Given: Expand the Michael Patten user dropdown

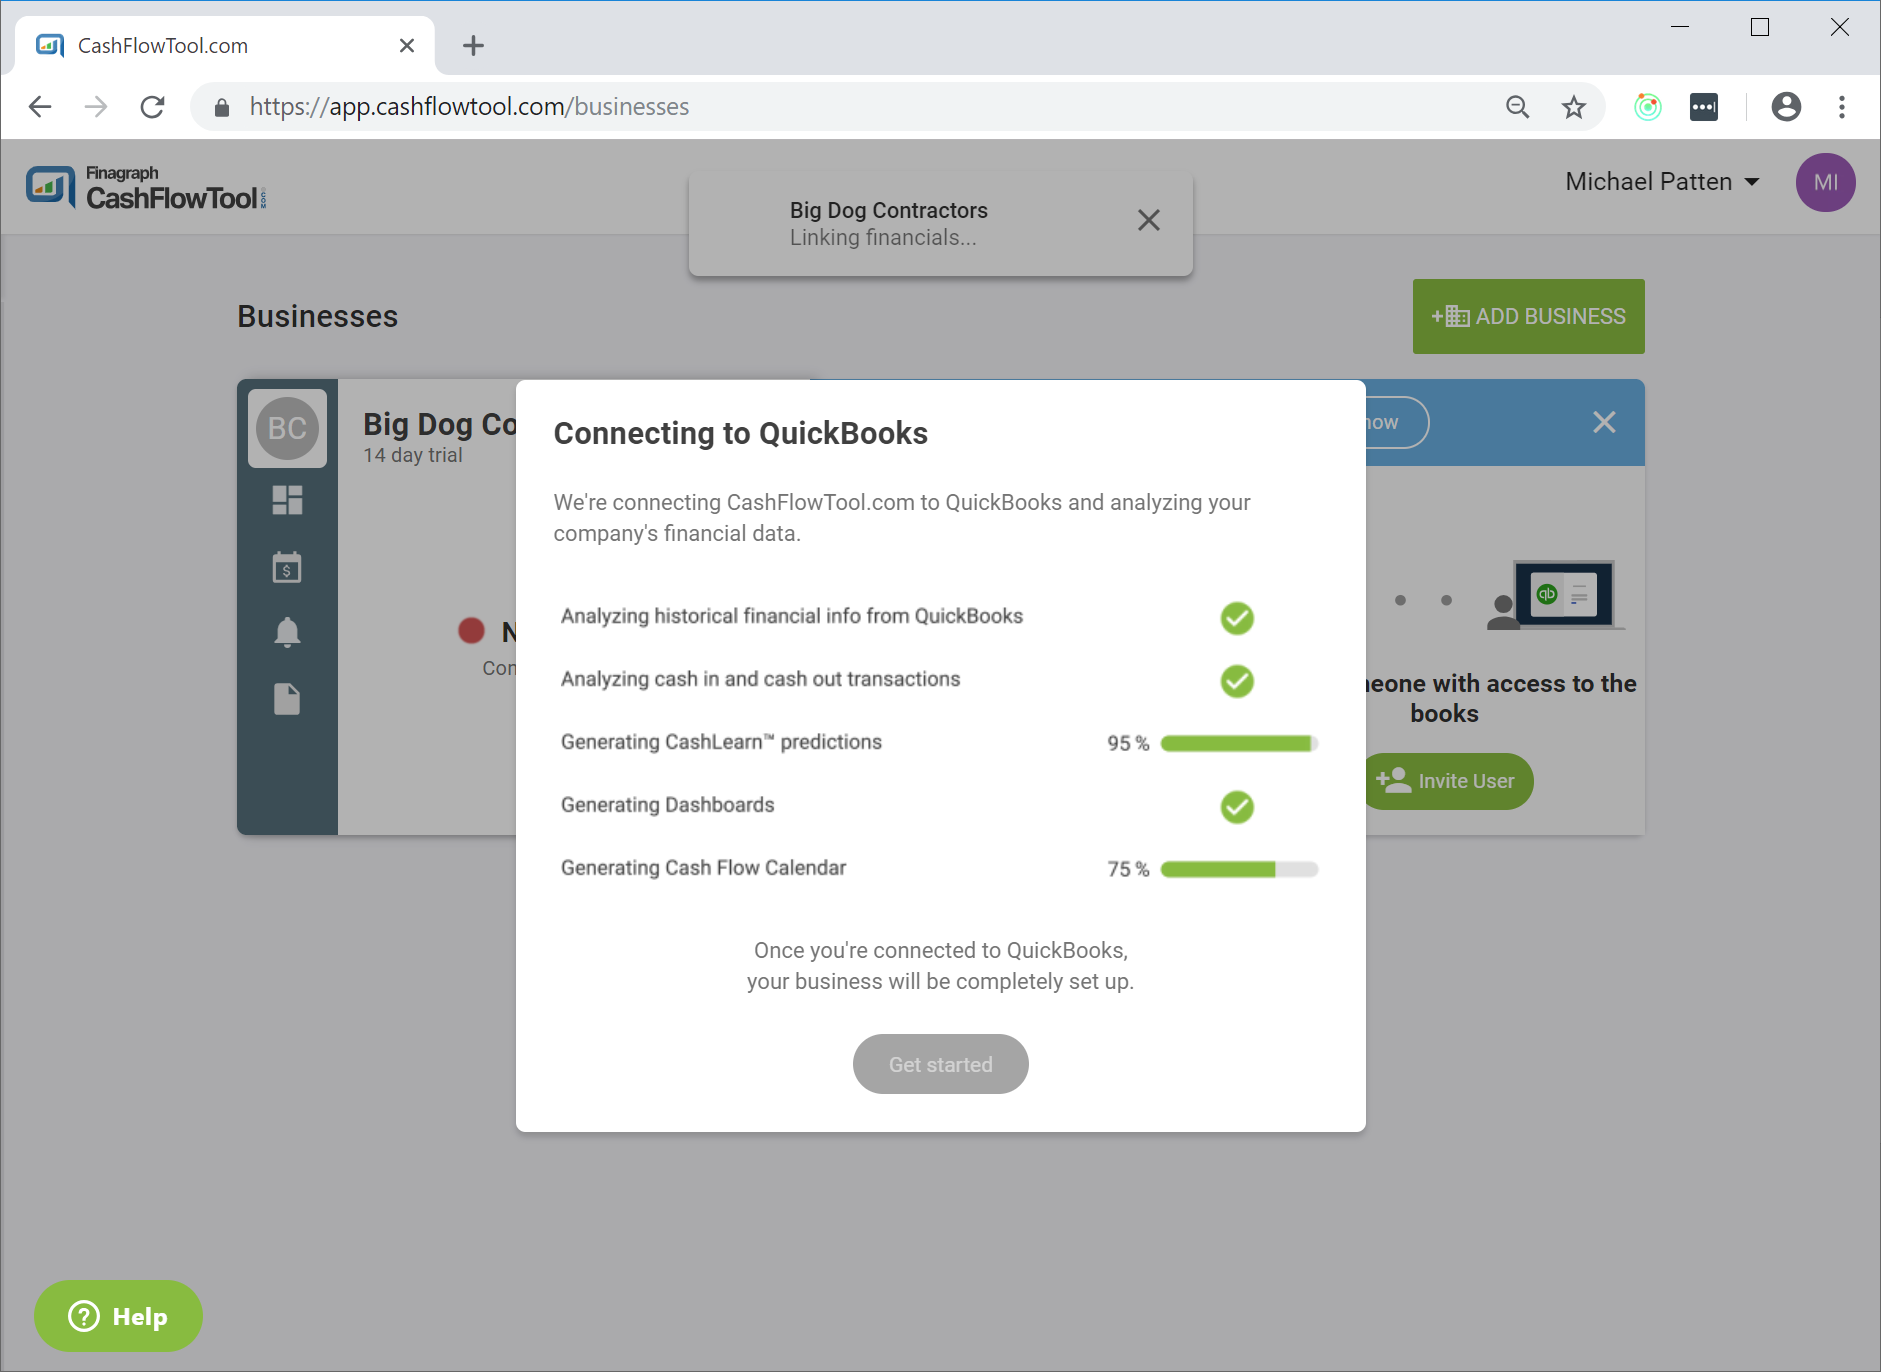Looking at the screenshot, I should click(x=1662, y=182).
